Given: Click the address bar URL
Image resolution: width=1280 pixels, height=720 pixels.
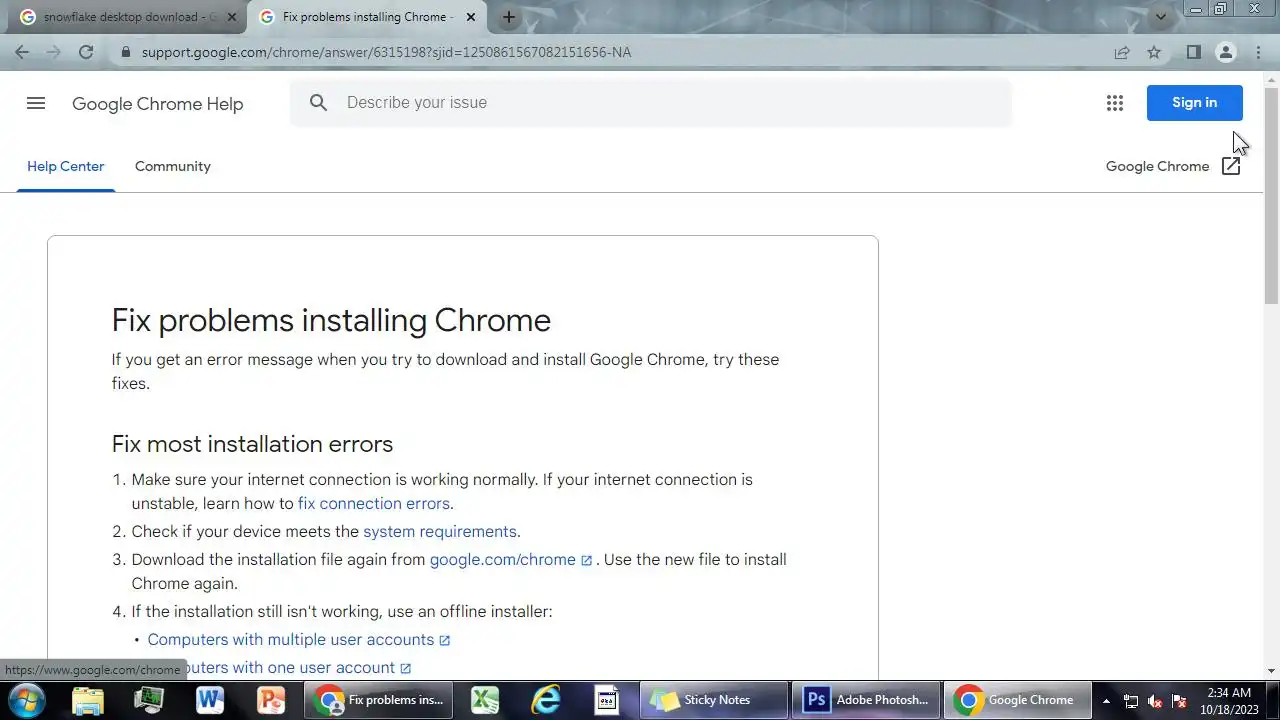Looking at the screenshot, I should 386,52.
